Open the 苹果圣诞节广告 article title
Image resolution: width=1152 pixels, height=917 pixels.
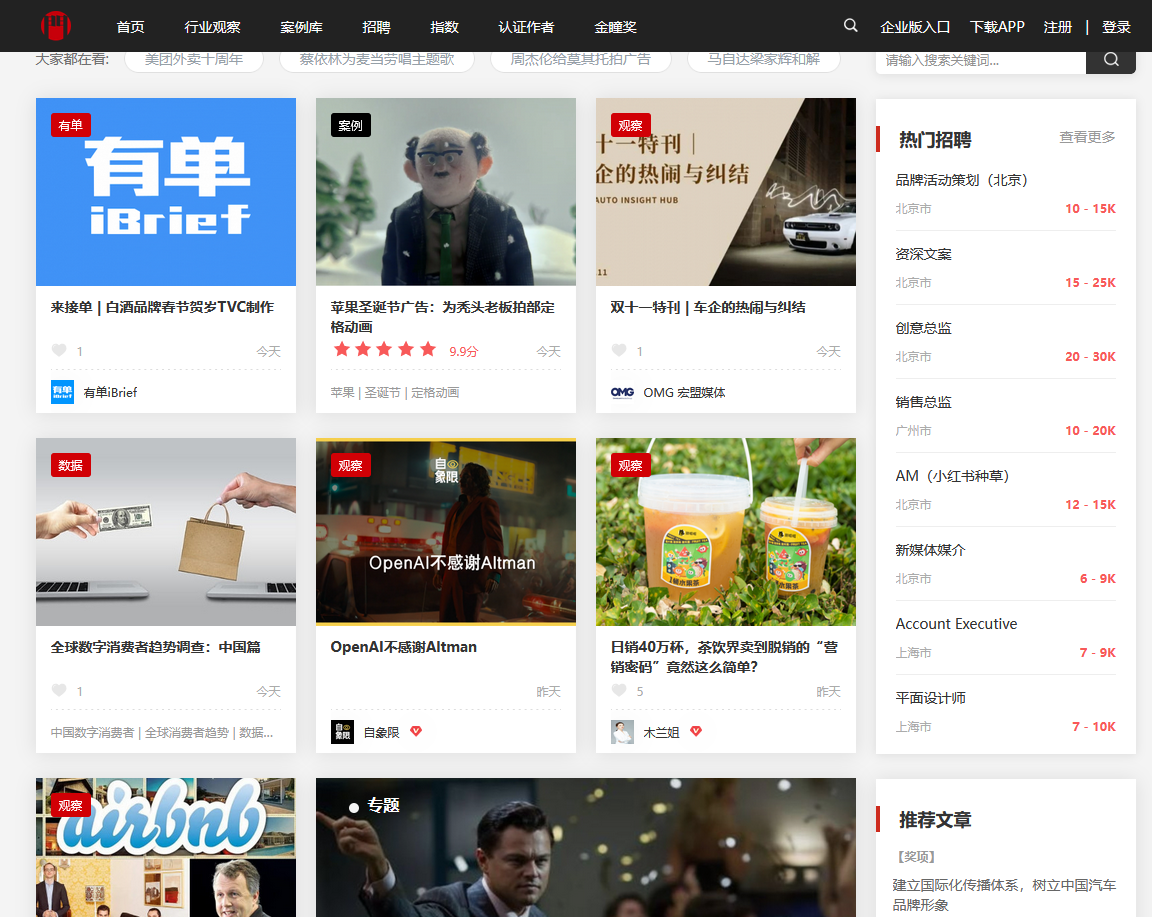pos(443,317)
